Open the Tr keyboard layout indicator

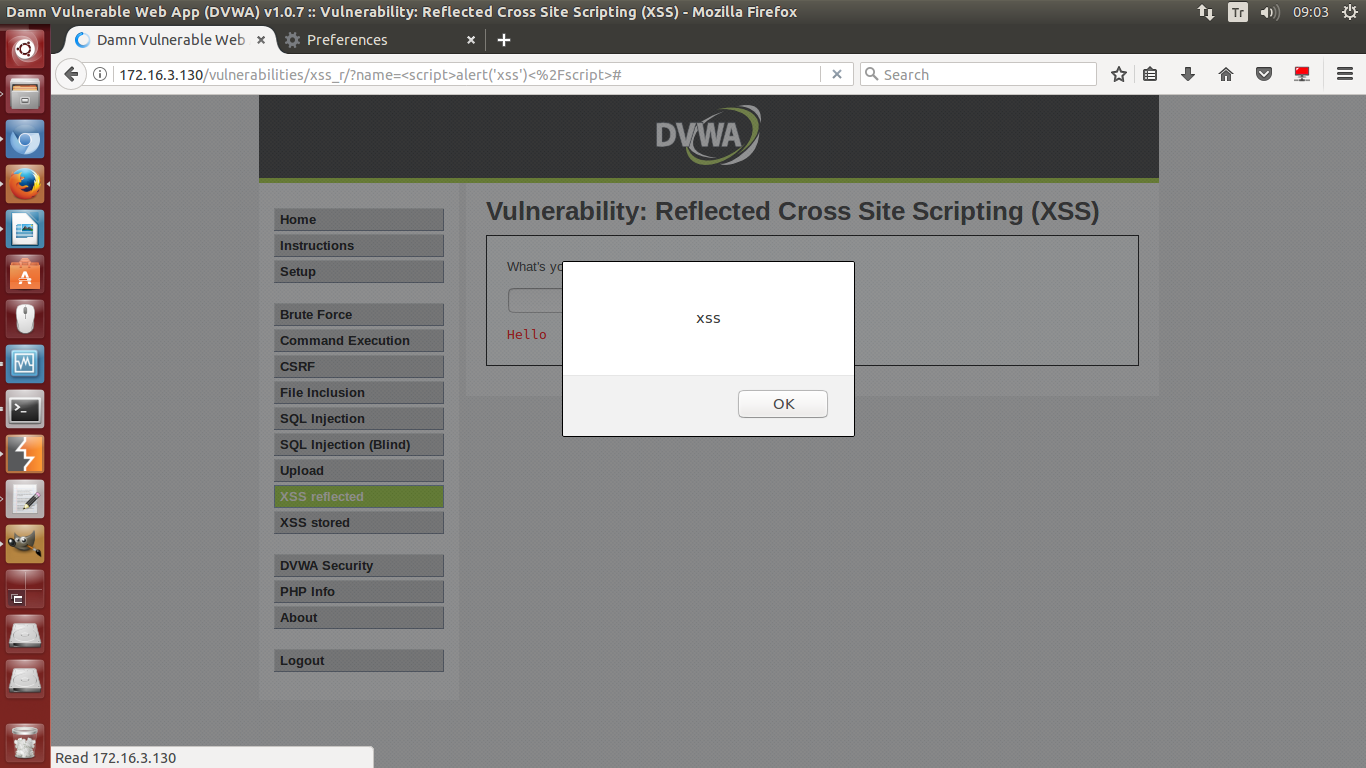pyautogui.click(x=1238, y=12)
